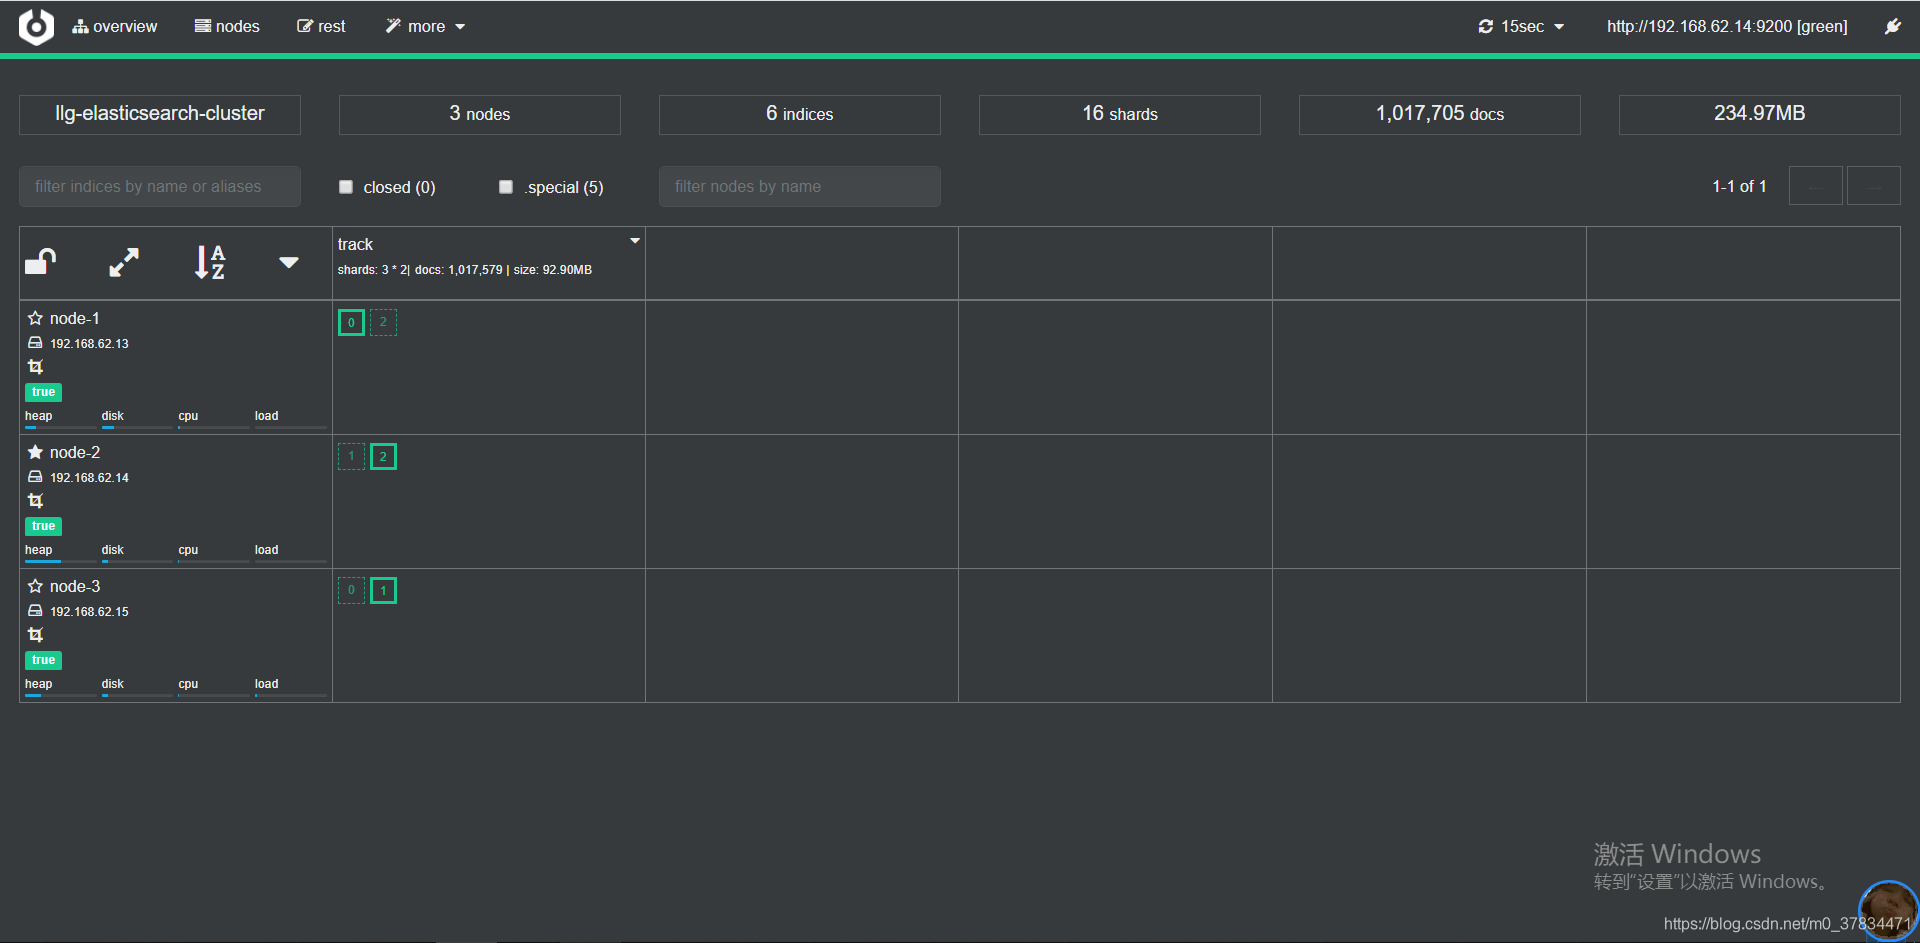
Task: Select replica shard 1 on node-2
Action: (x=351, y=456)
